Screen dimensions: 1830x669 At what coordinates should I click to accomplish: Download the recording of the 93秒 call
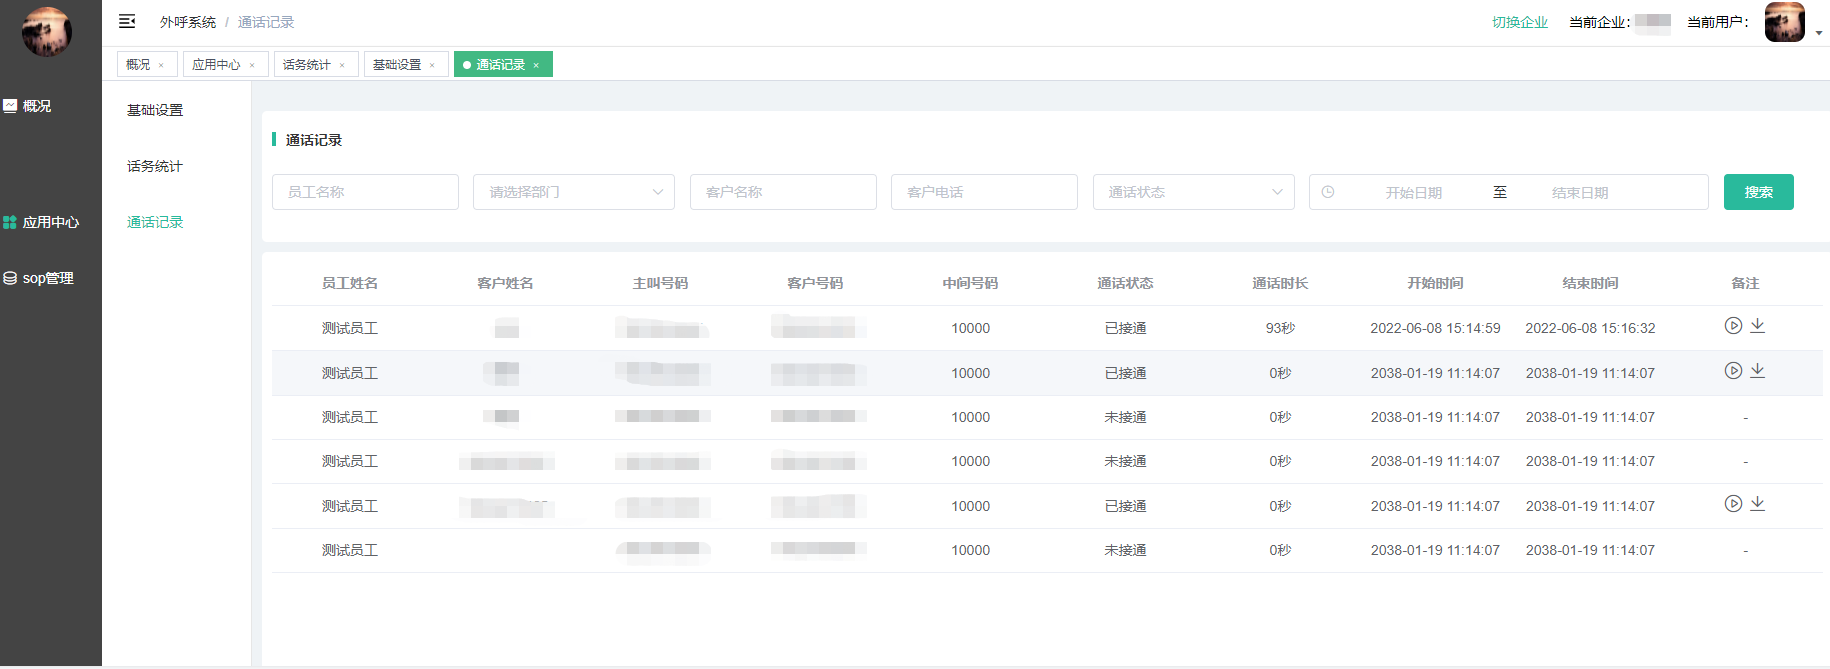coord(1757,326)
